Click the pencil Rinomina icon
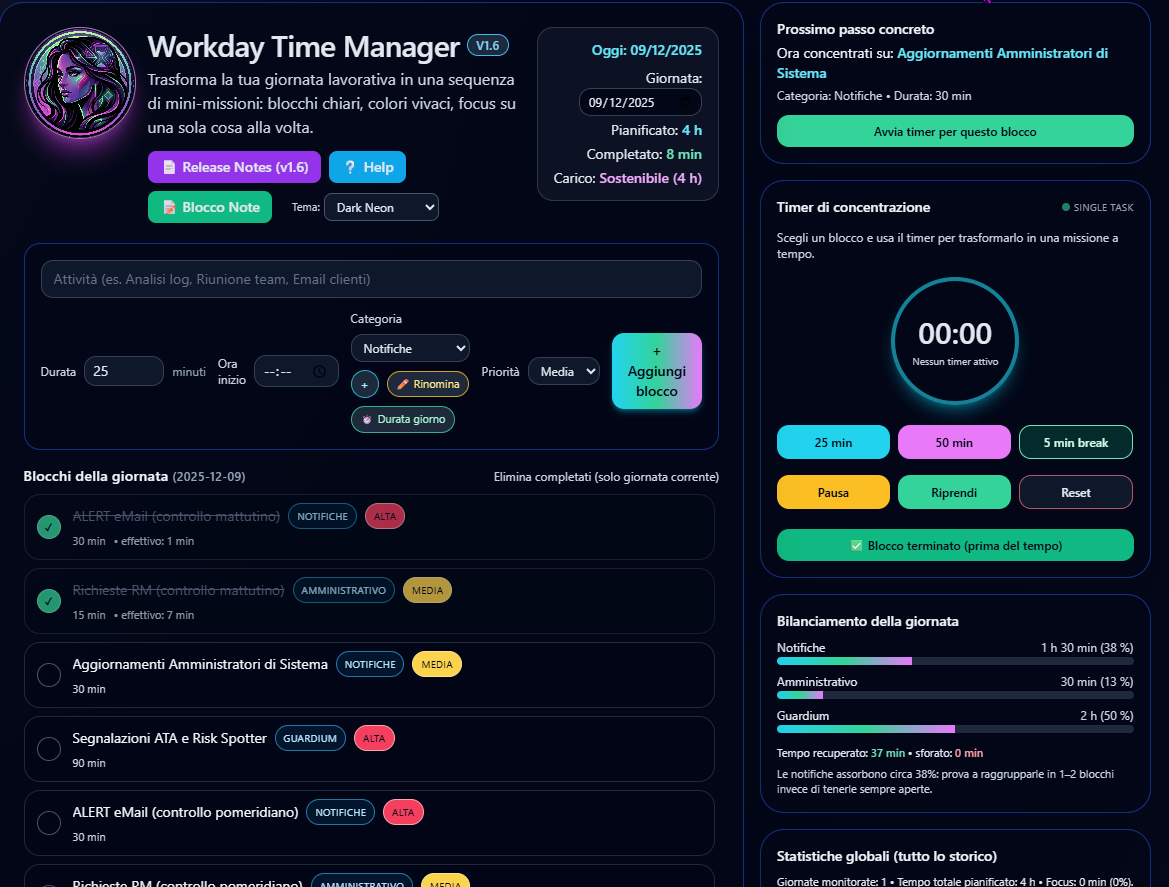The width and height of the screenshot is (1169, 887). [x=404, y=384]
